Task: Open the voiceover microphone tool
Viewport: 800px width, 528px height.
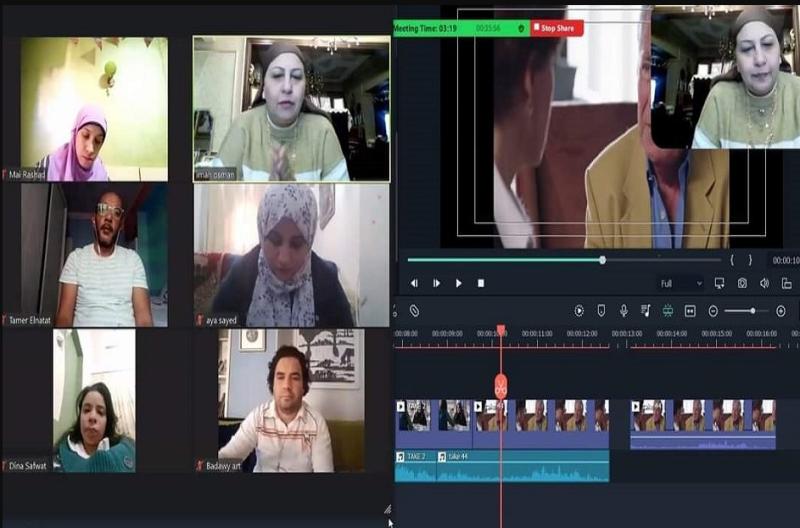Action: pos(623,311)
